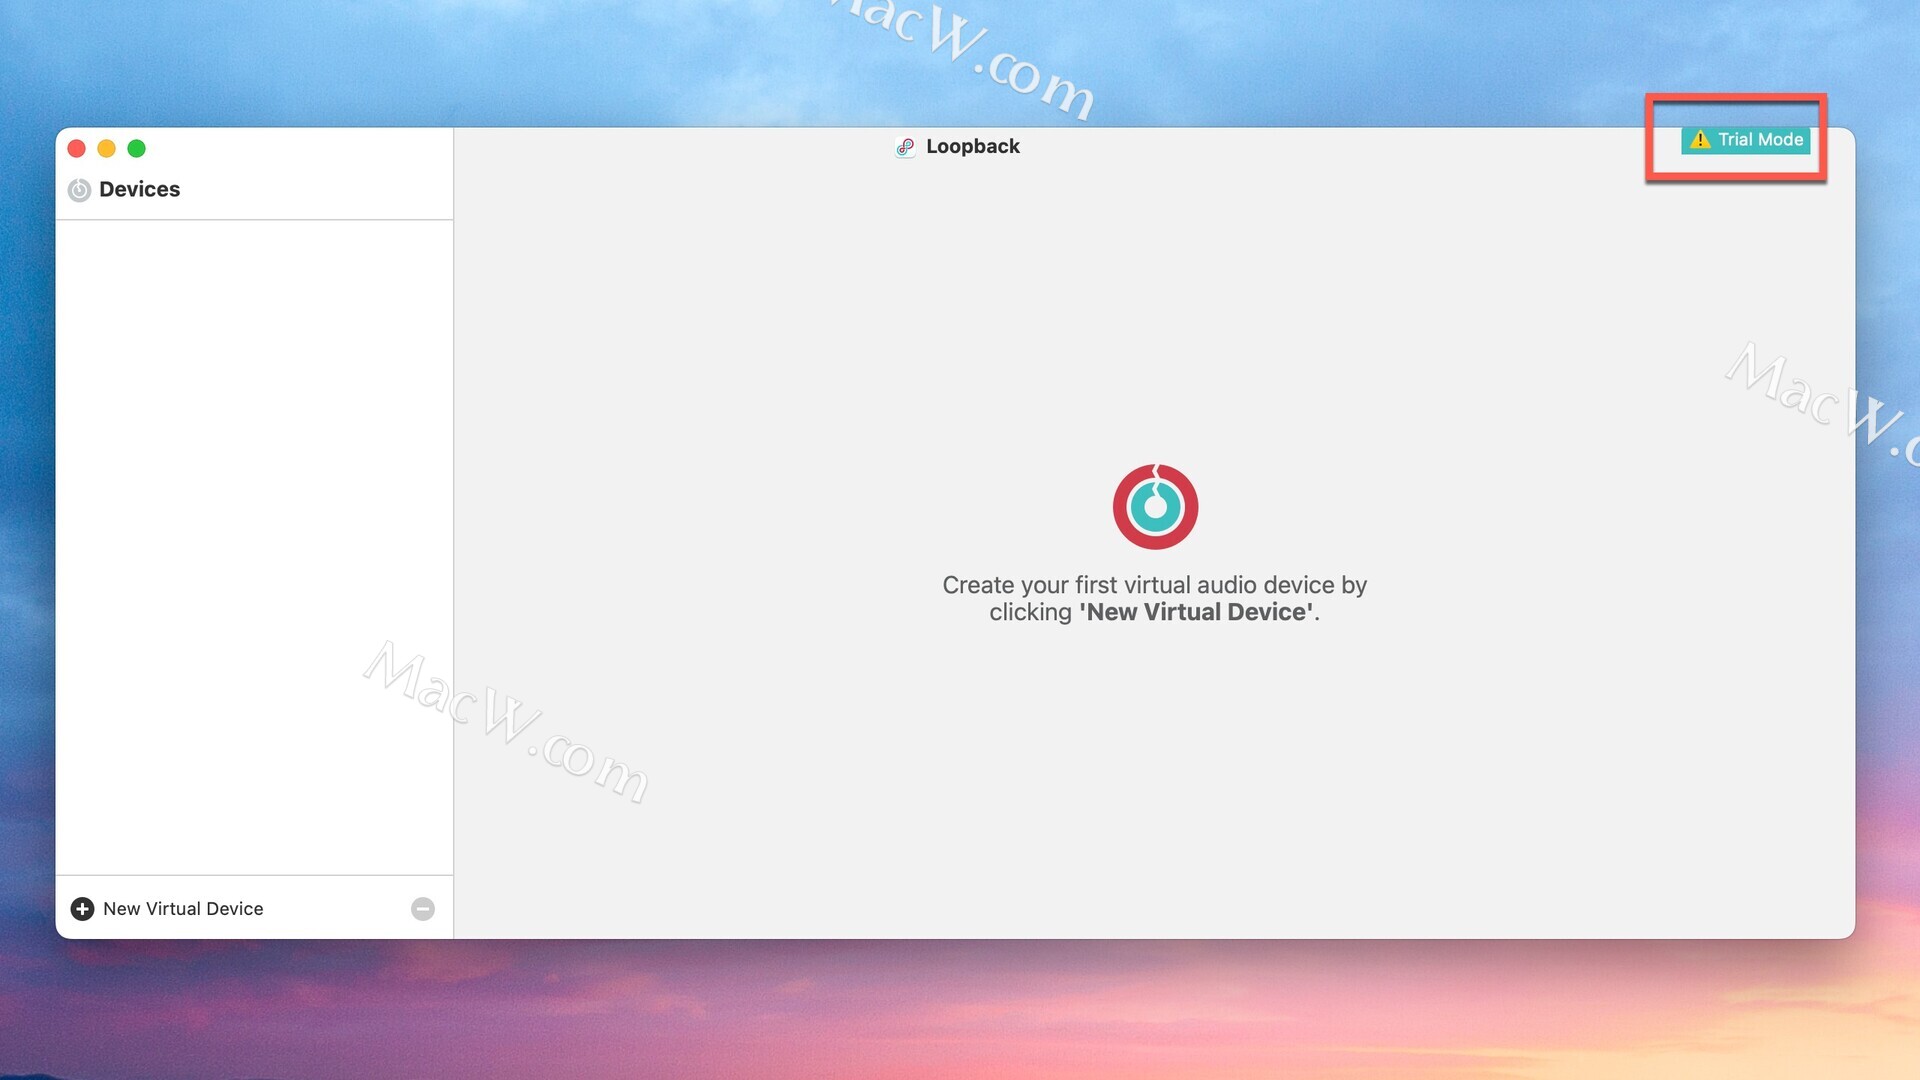Minimize the window with yellow button
This screenshot has height=1080, width=1920.
click(x=106, y=148)
